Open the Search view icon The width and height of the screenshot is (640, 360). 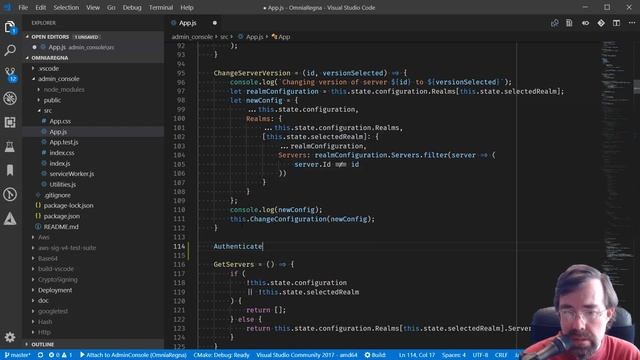(10, 50)
